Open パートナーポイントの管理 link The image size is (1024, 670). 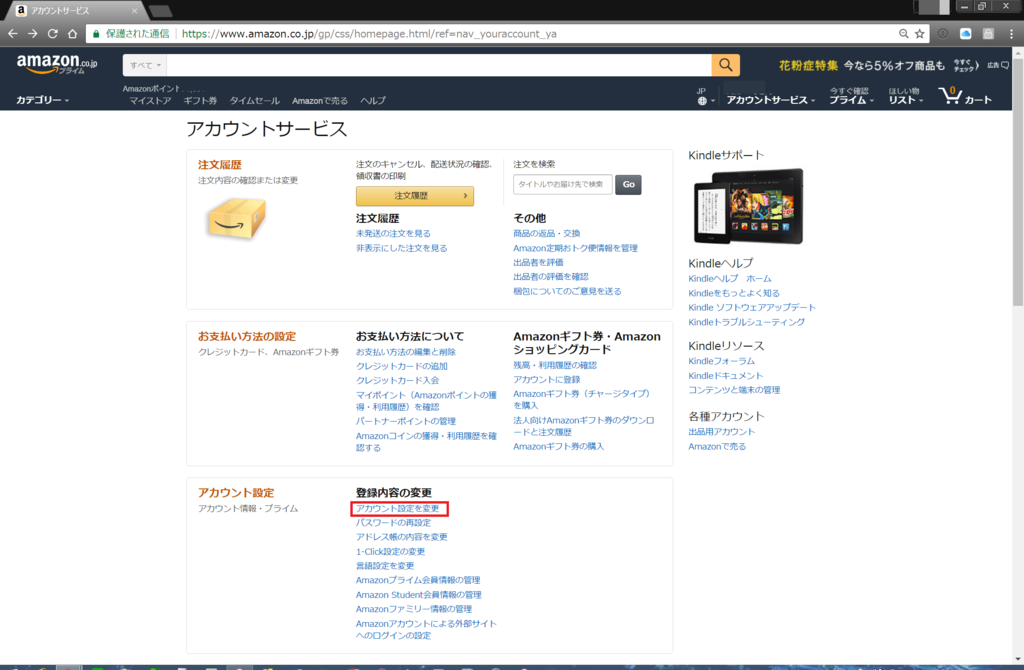(x=406, y=421)
